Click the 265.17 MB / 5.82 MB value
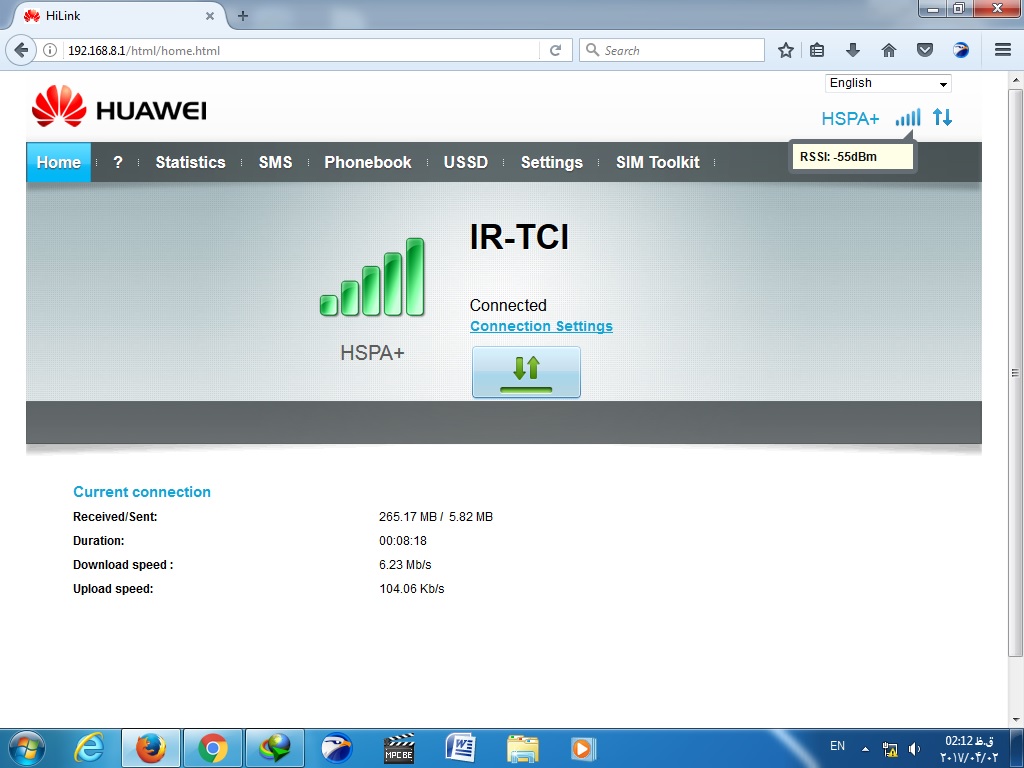The width and height of the screenshot is (1024, 768). [436, 517]
